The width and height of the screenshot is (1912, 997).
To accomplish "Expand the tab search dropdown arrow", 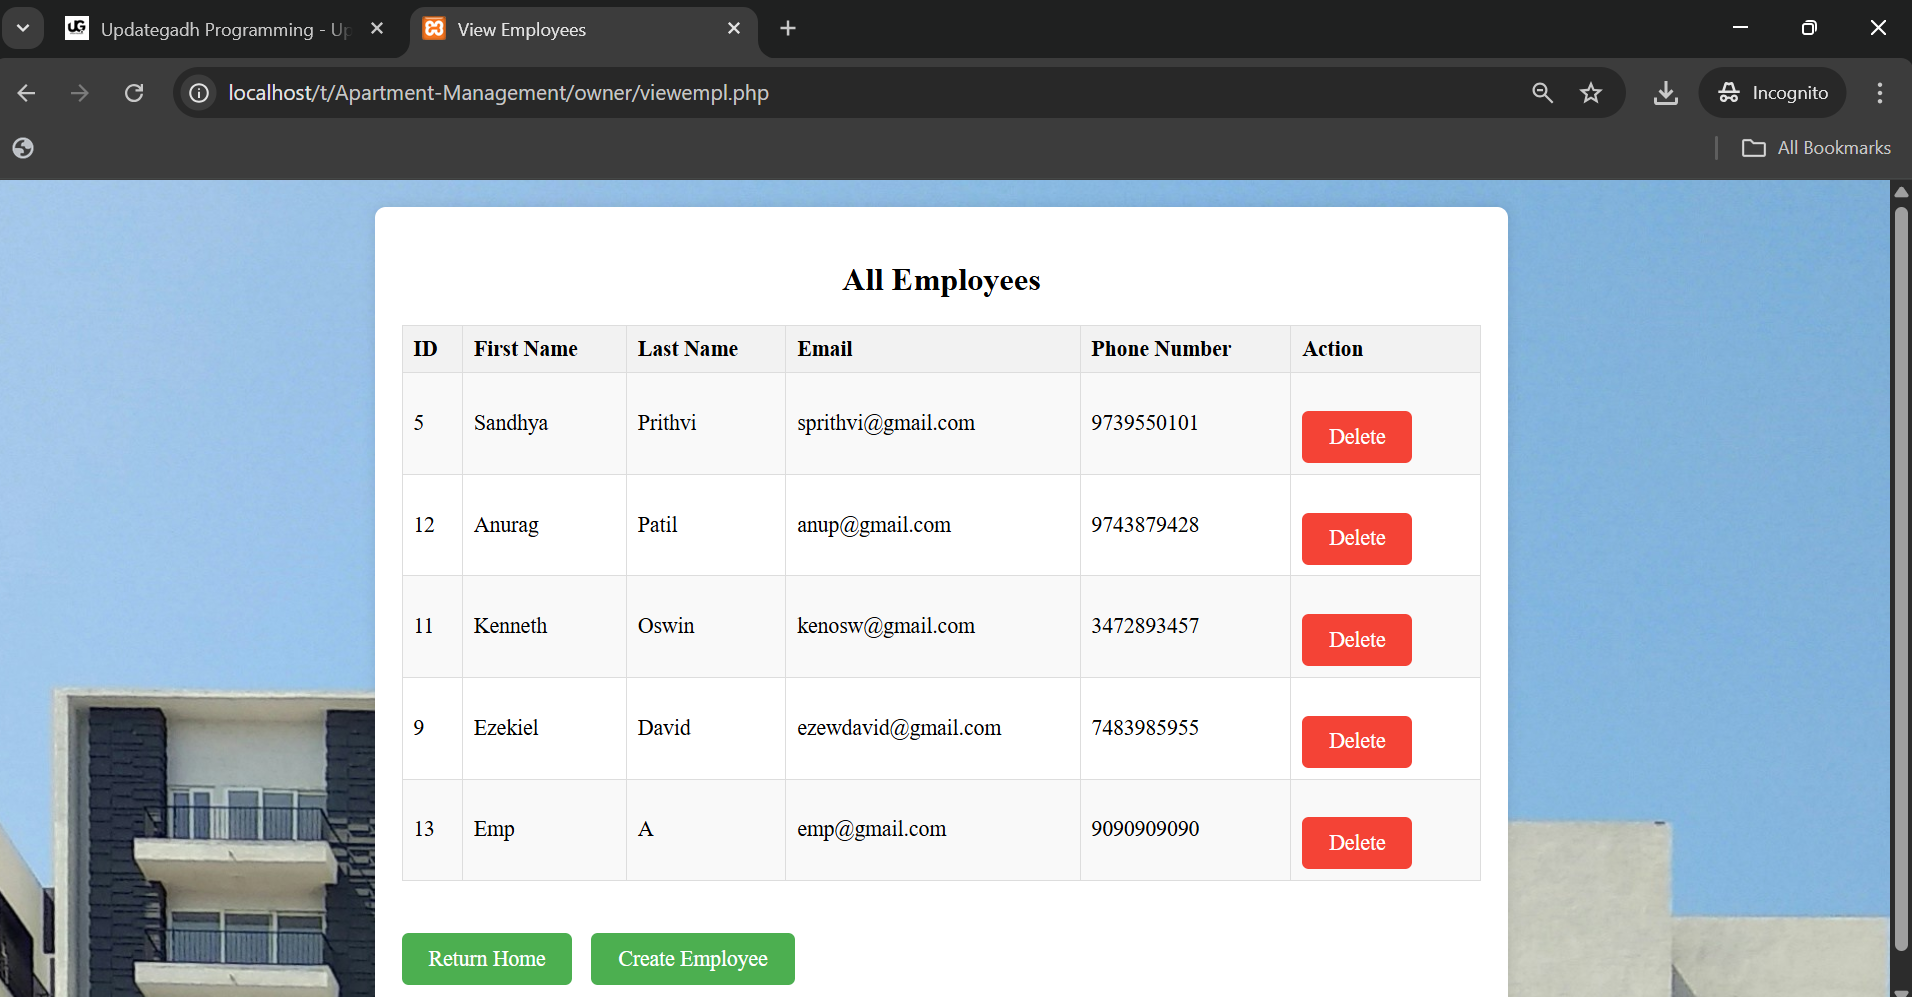I will pyautogui.click(x=23, y=28).
